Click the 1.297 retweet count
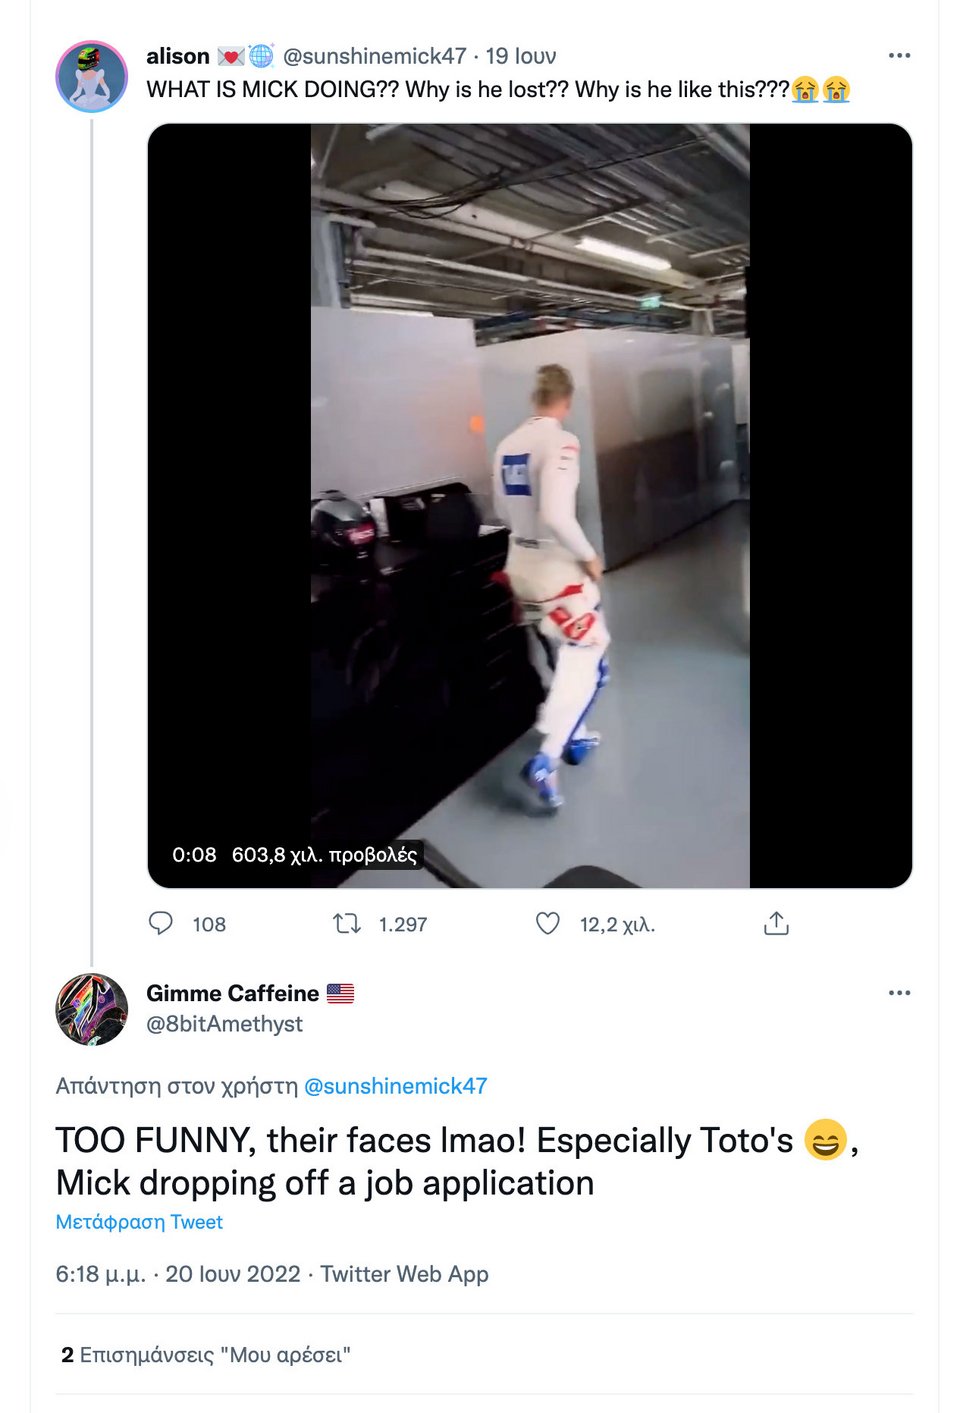 point(403,924)
